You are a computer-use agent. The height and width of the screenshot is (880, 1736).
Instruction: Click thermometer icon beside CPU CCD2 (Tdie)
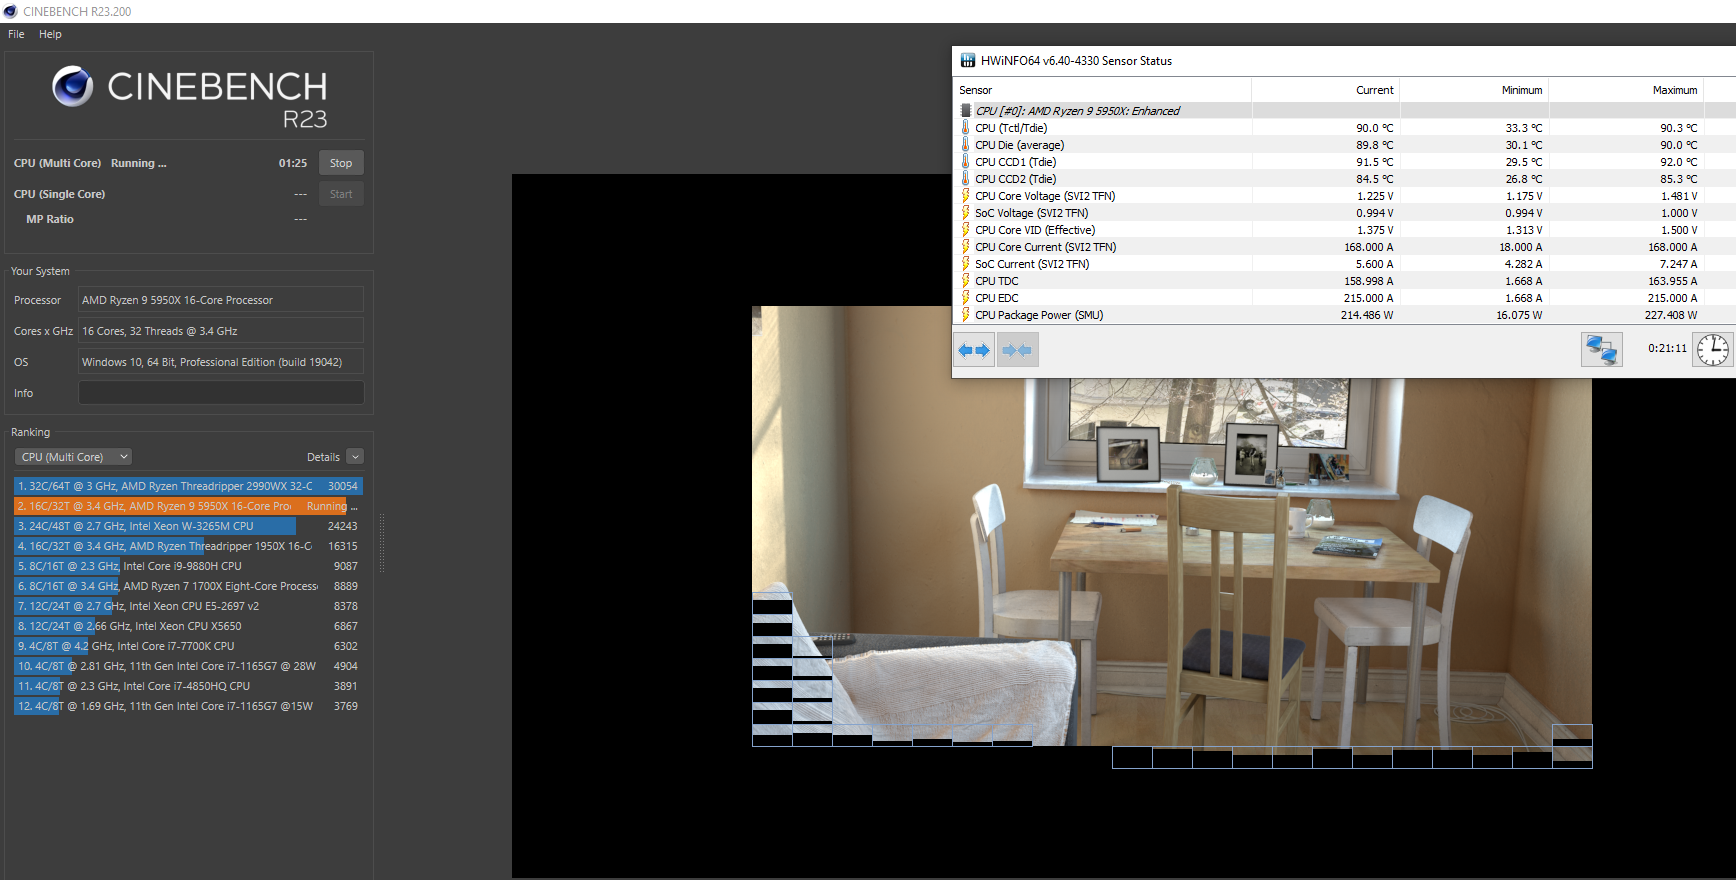966,179
